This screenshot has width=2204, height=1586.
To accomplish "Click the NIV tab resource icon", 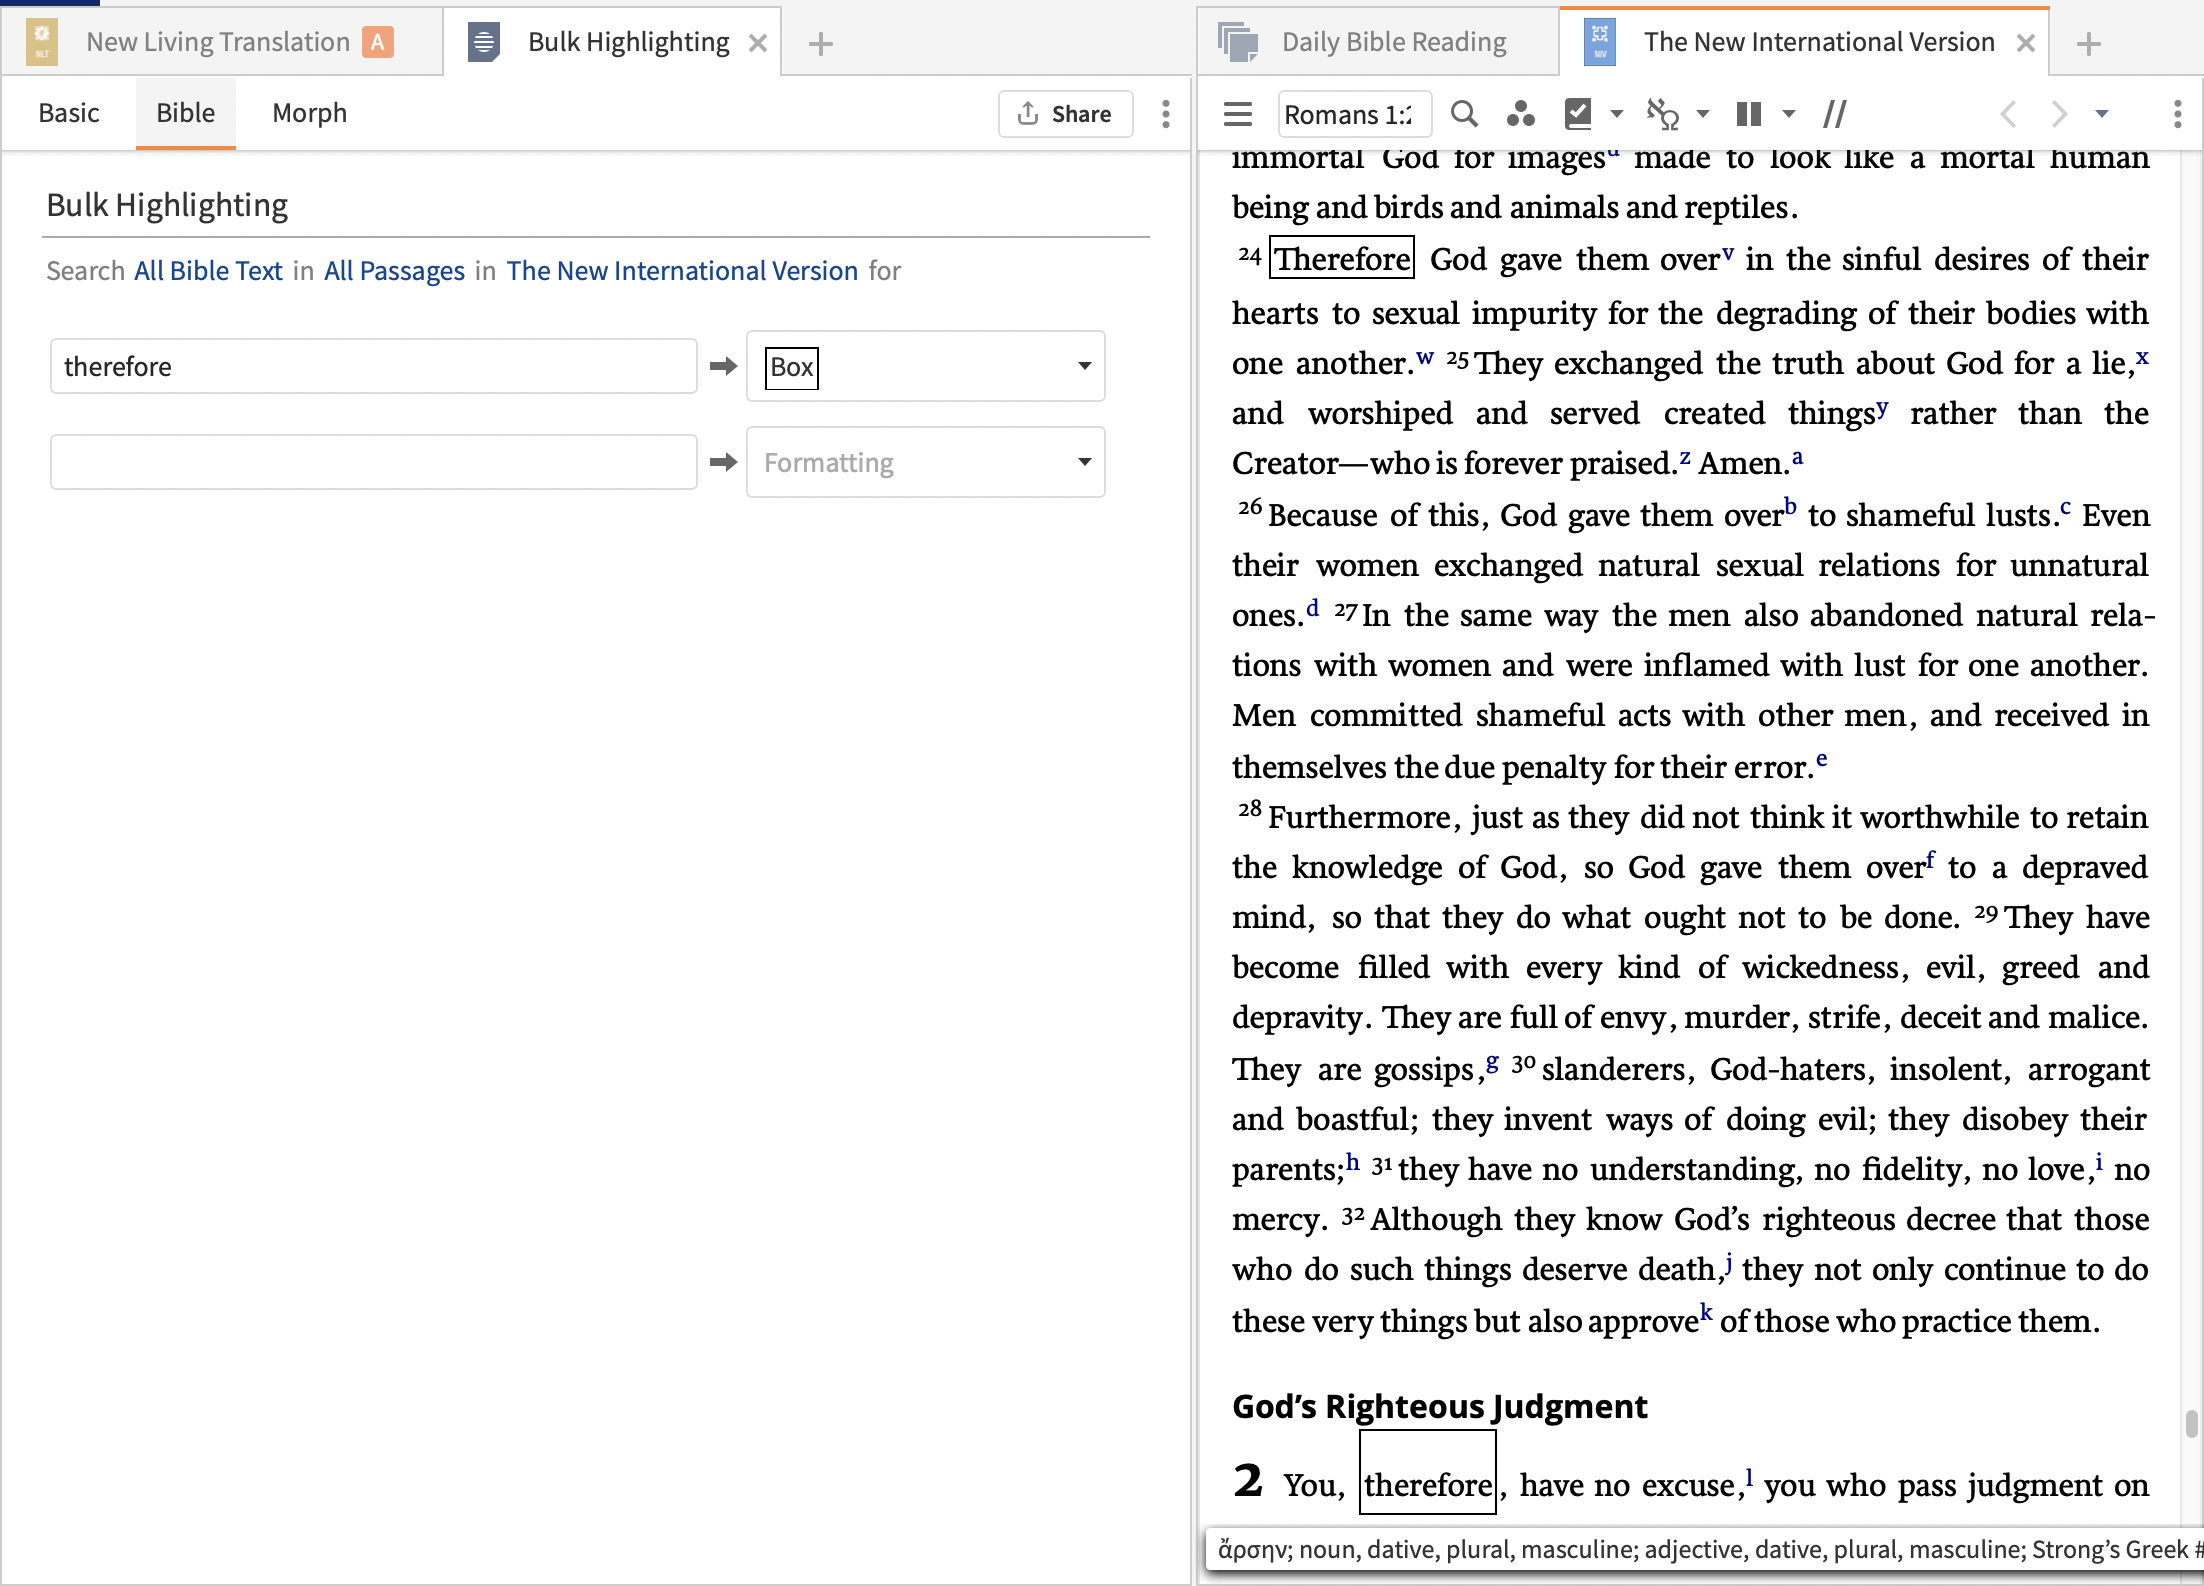I will pos(1600,42).
